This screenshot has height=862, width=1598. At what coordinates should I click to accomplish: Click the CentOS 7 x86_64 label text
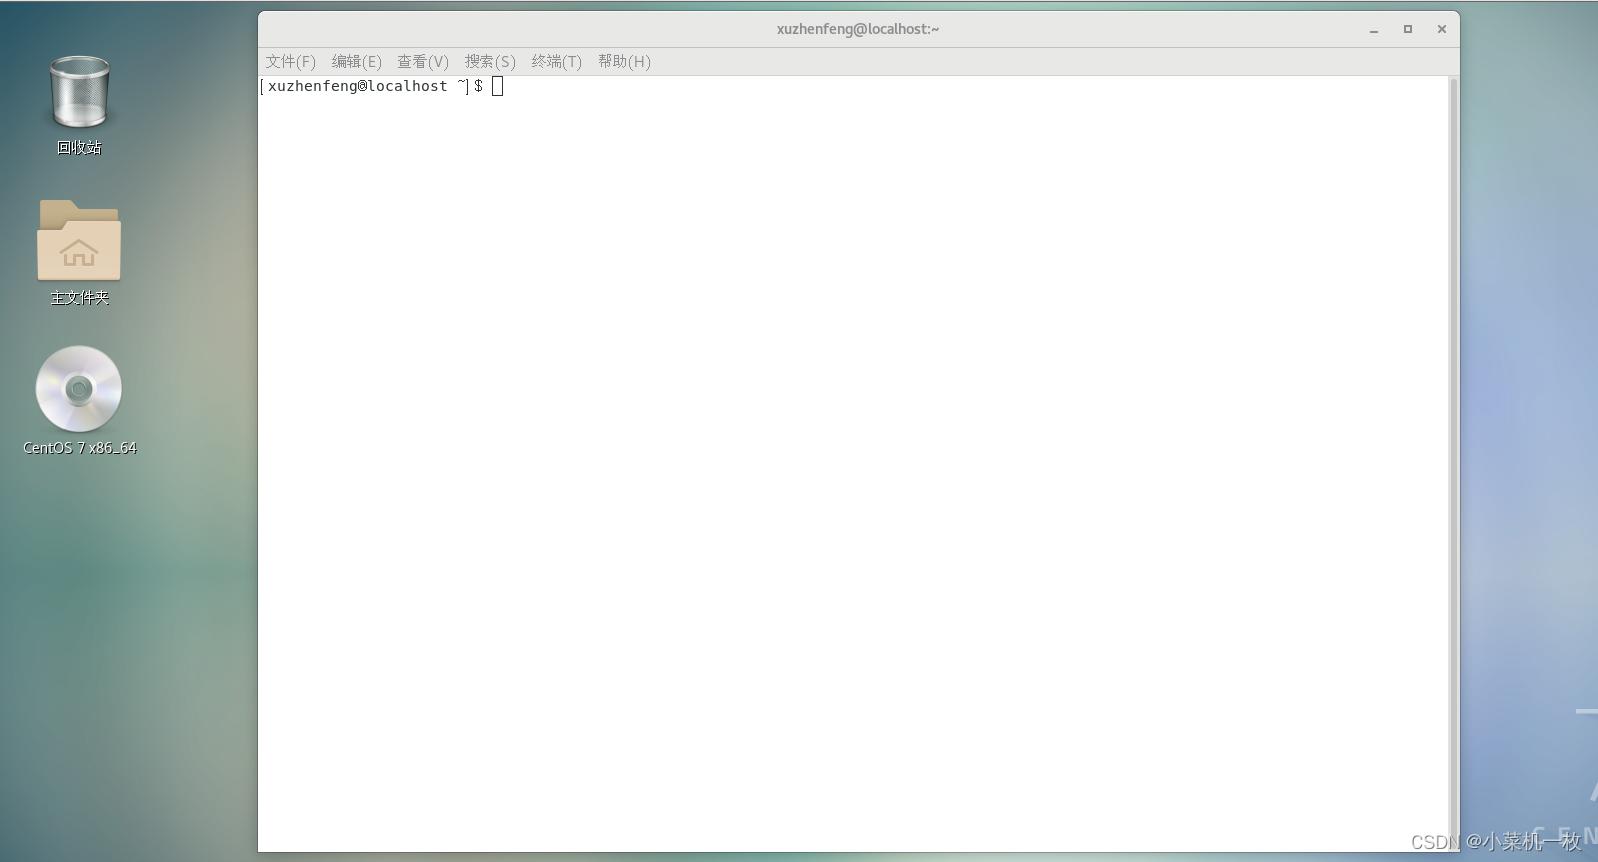80,447
